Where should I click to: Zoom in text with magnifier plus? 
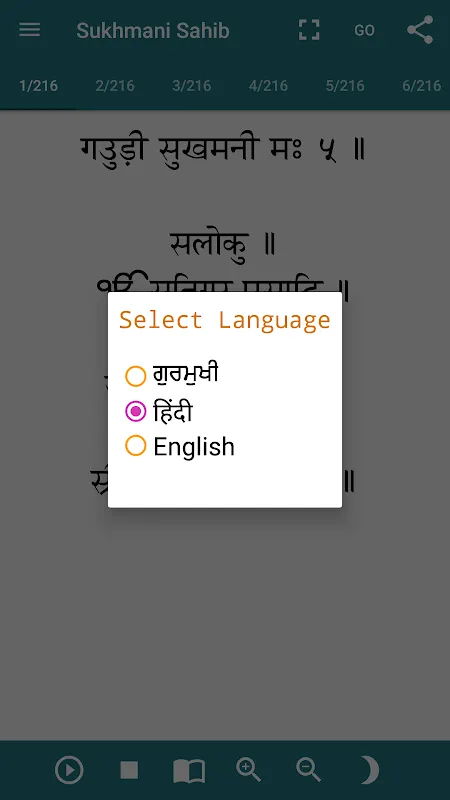pyautogui.click(x=248, y=769)
